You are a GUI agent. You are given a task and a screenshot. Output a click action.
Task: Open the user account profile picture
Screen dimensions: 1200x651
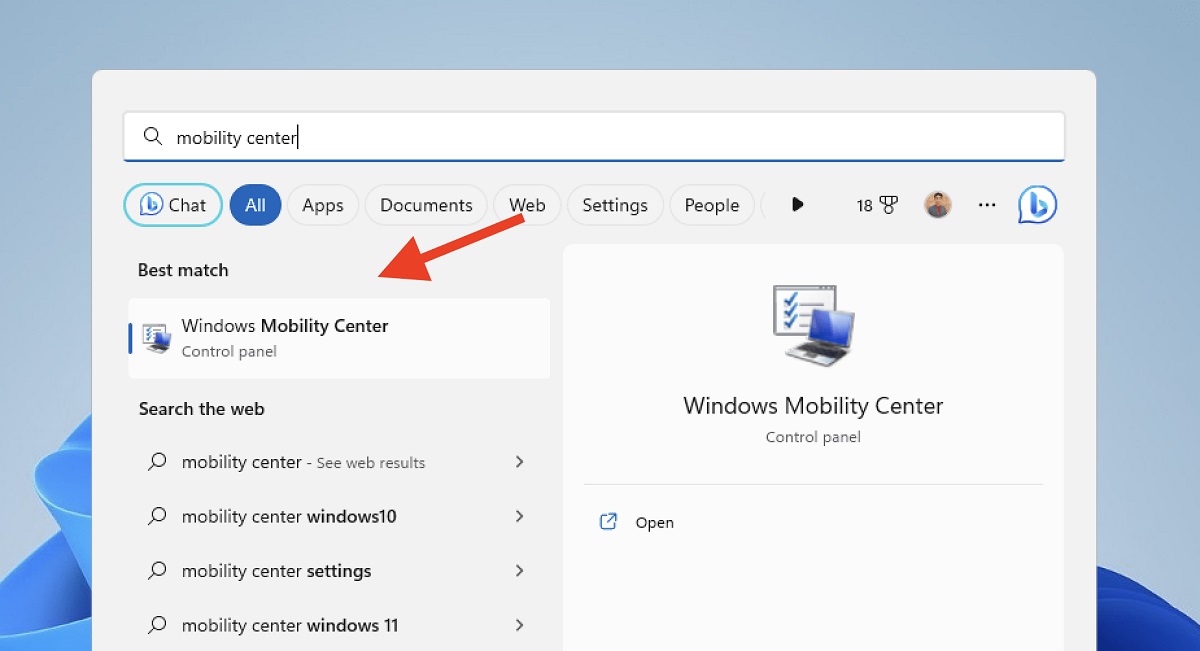click(x=938, y=204)
